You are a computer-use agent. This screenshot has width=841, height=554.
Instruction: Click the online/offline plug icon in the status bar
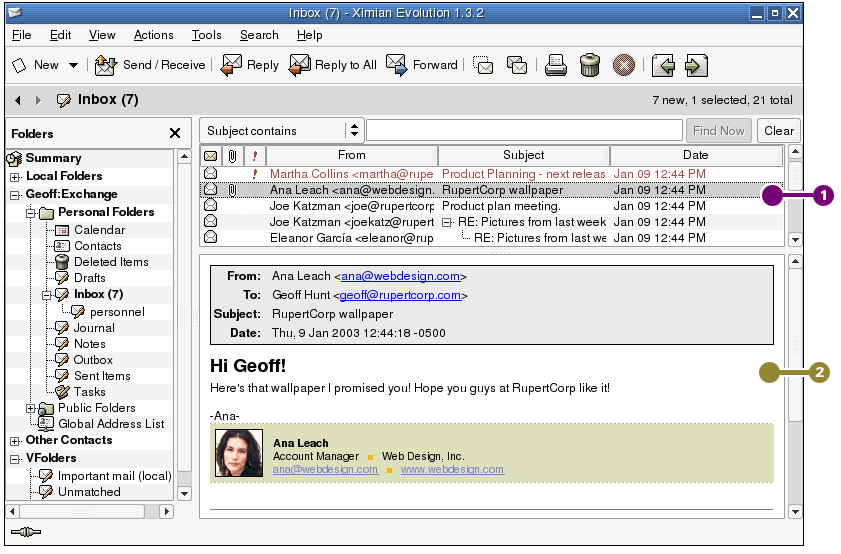[x=25, y=532]
